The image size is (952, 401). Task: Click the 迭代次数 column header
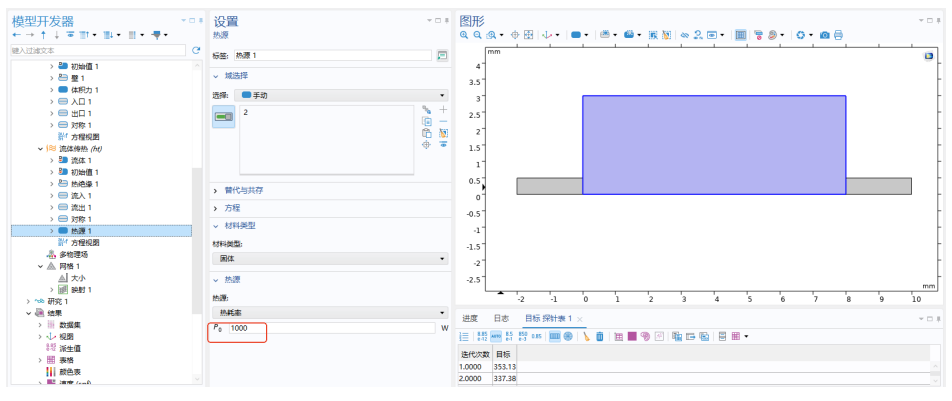coord(475,354)
